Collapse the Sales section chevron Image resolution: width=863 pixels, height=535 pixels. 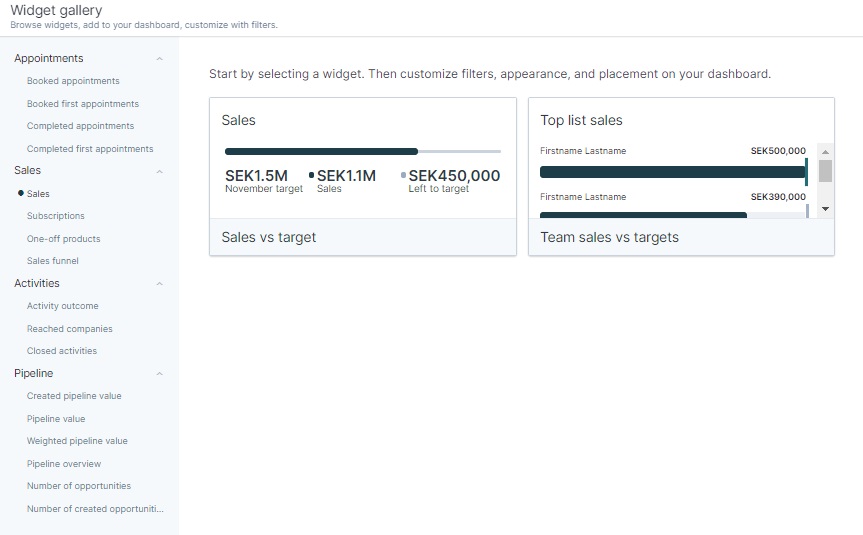tap(160, 172)
